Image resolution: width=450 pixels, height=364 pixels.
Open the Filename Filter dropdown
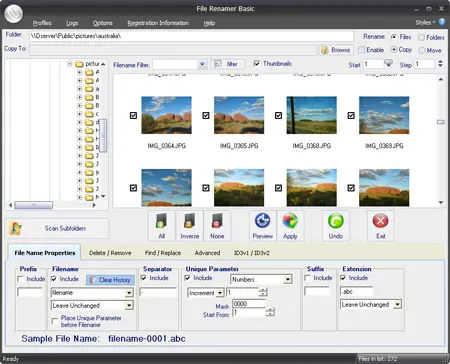click(202, 64)
